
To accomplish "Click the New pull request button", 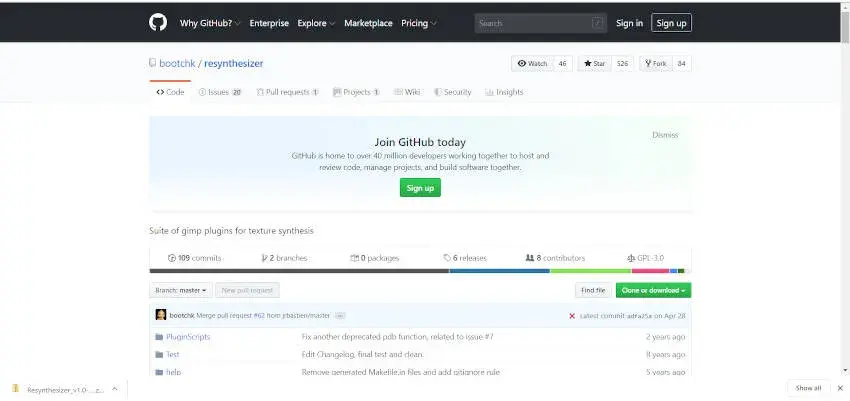I will [247, 290].
